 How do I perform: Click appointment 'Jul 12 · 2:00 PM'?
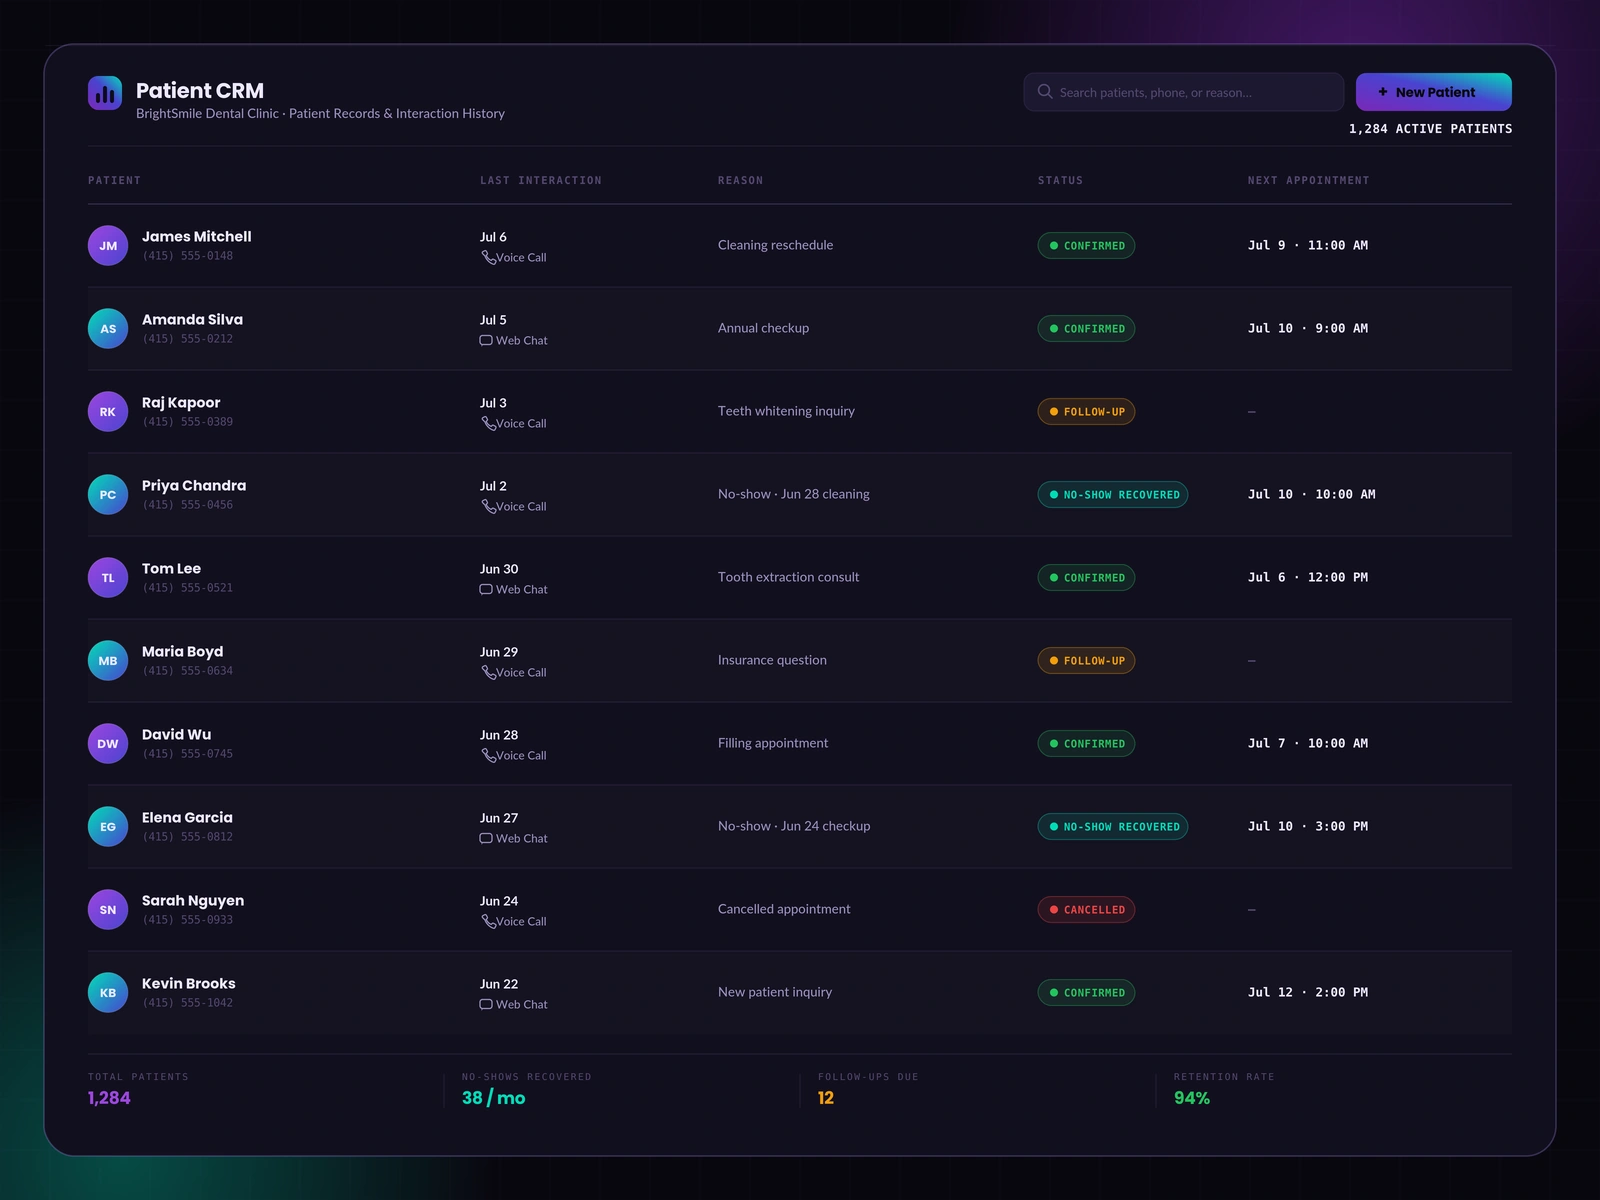point(1308,992)
